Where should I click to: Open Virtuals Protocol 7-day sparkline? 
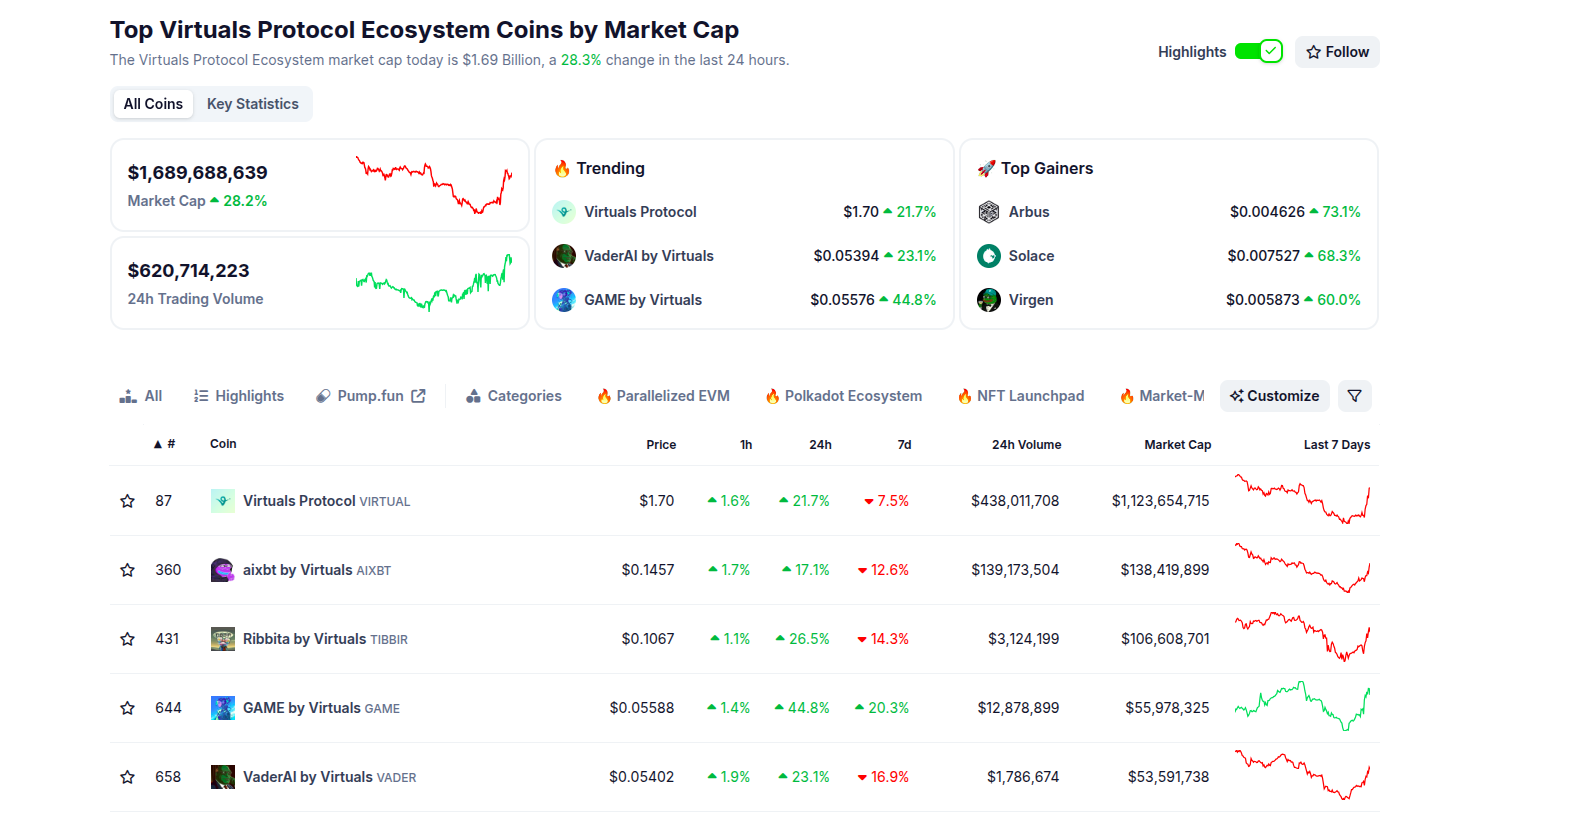(x=1302, y=499)
